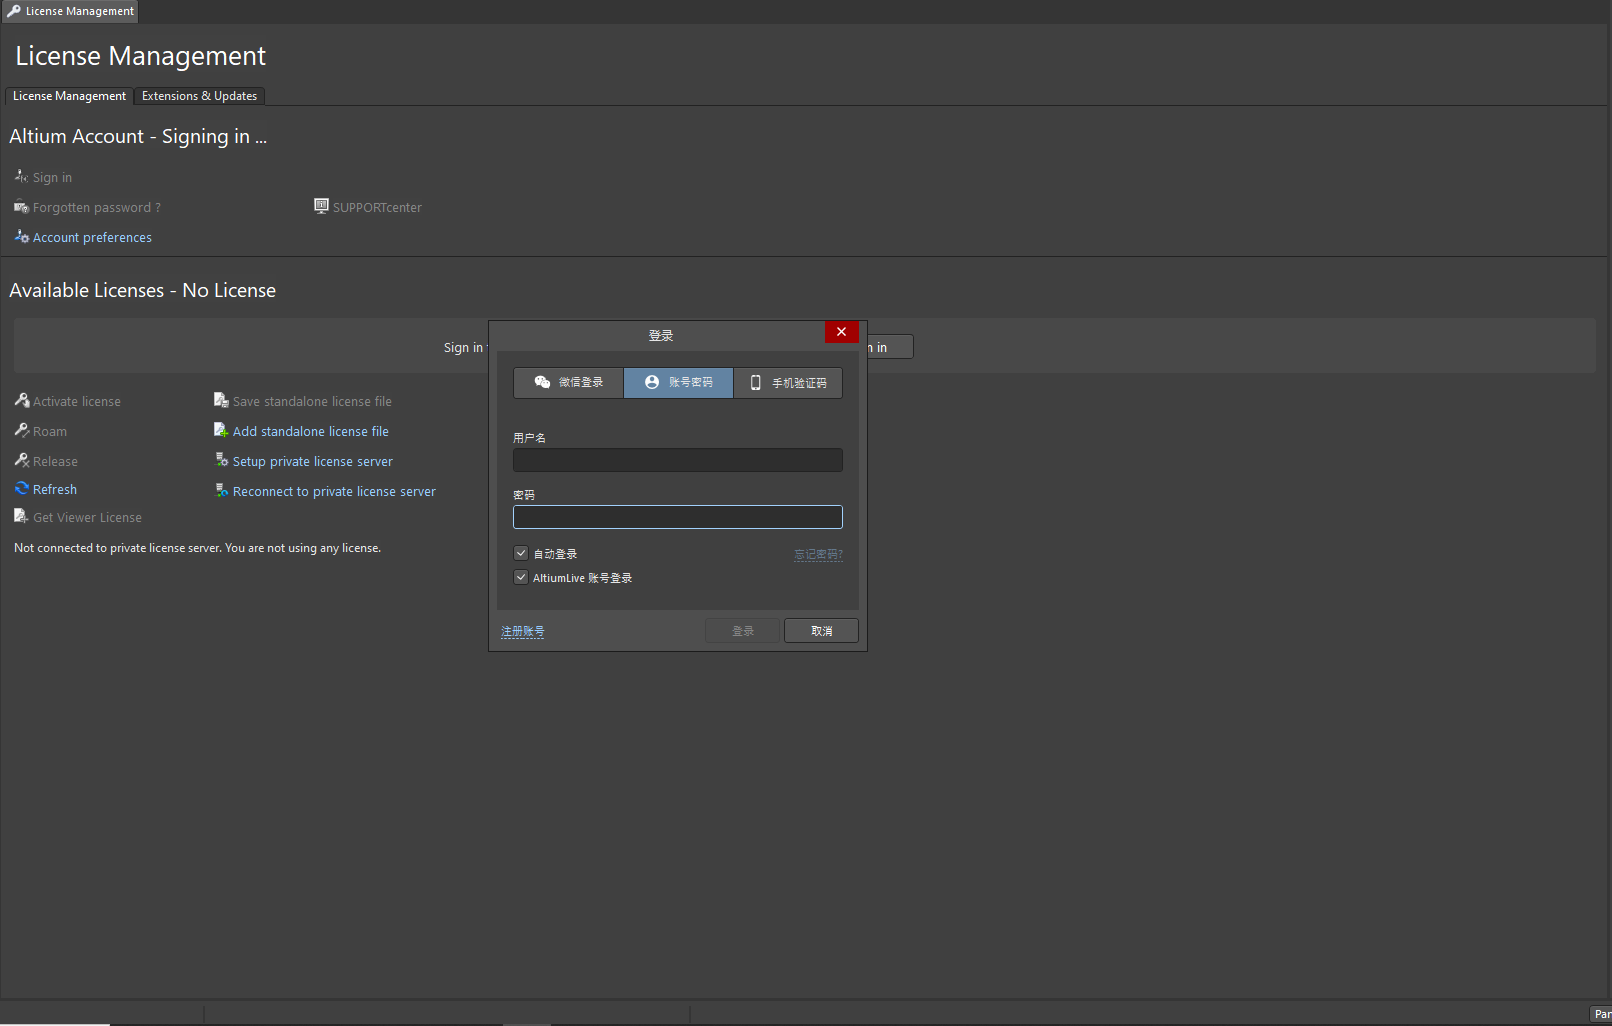Click the Get Viewer License icon
The width and height of the screenshot is (1612, 1026).
click(x=22, y=516)
